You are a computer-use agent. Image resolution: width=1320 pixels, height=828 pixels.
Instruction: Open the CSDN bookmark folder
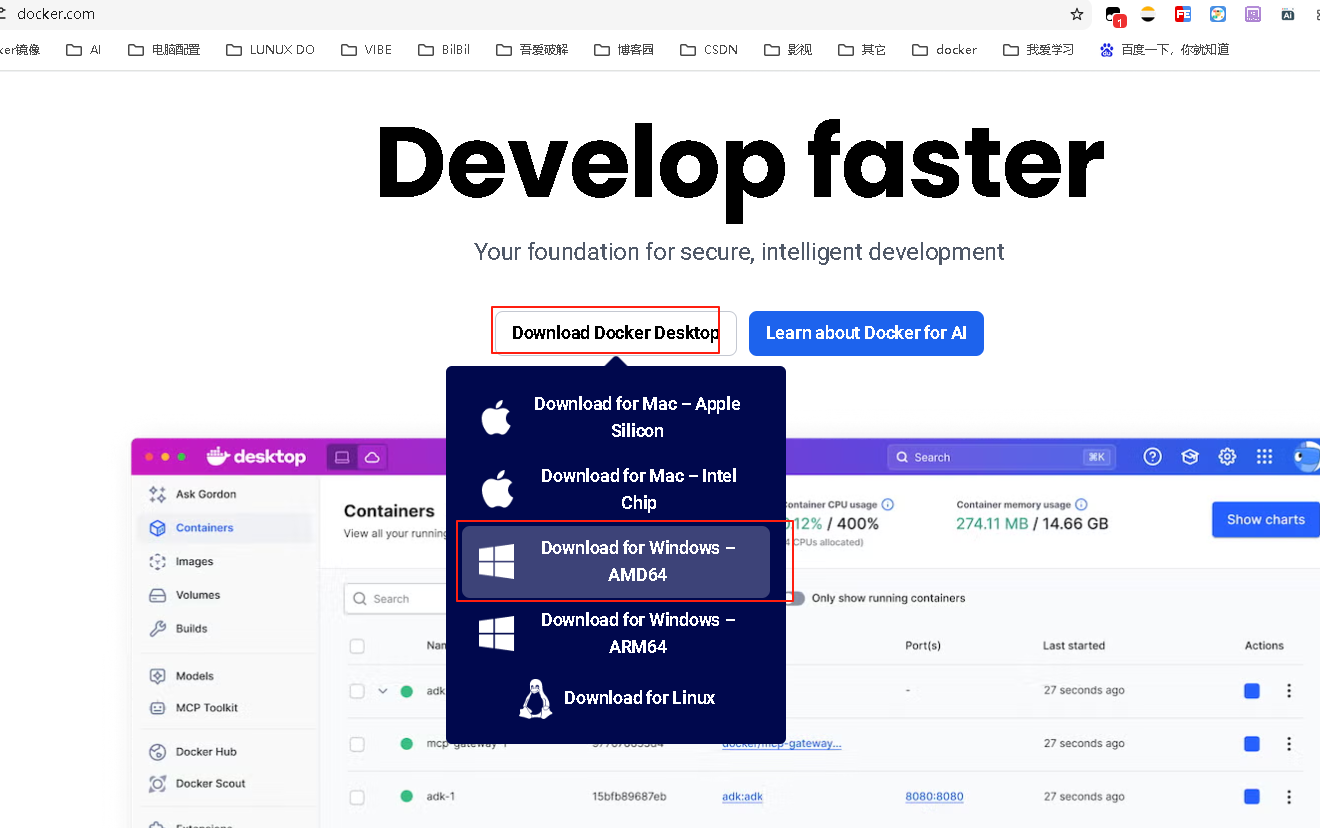coord(708,49)
